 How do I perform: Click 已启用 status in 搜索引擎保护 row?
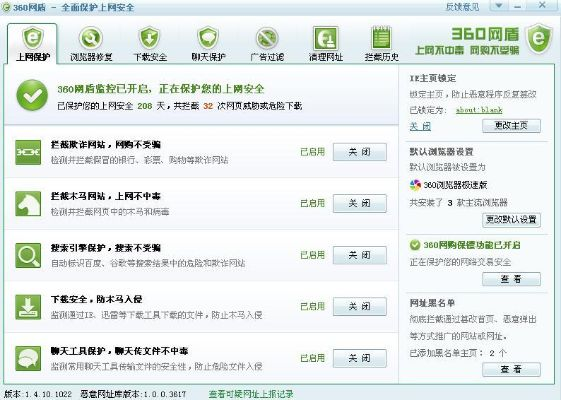coord(312,255)
